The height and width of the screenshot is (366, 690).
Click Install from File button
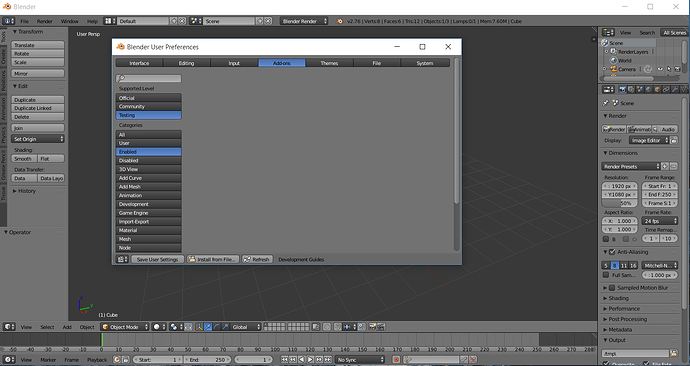click(x=213, y=259)
